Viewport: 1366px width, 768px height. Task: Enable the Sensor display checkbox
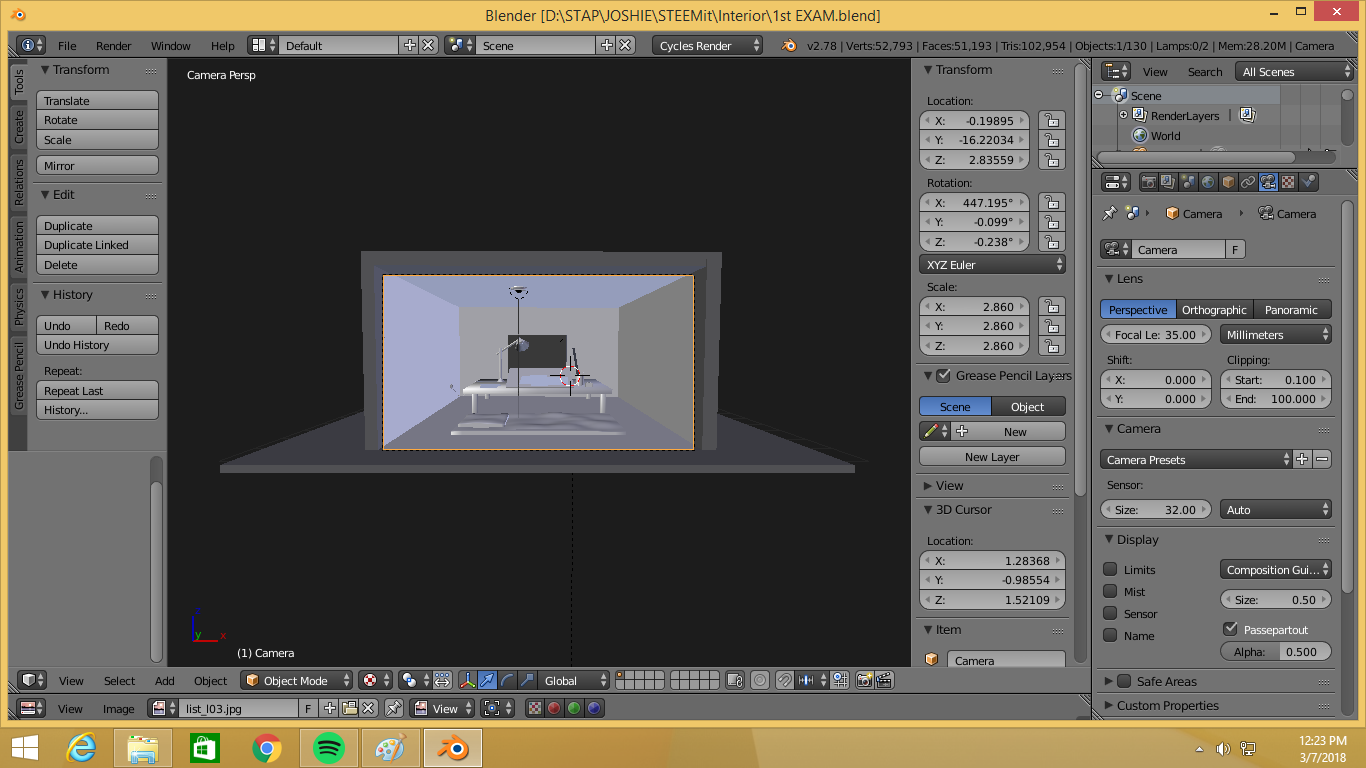click(1110, 613)
